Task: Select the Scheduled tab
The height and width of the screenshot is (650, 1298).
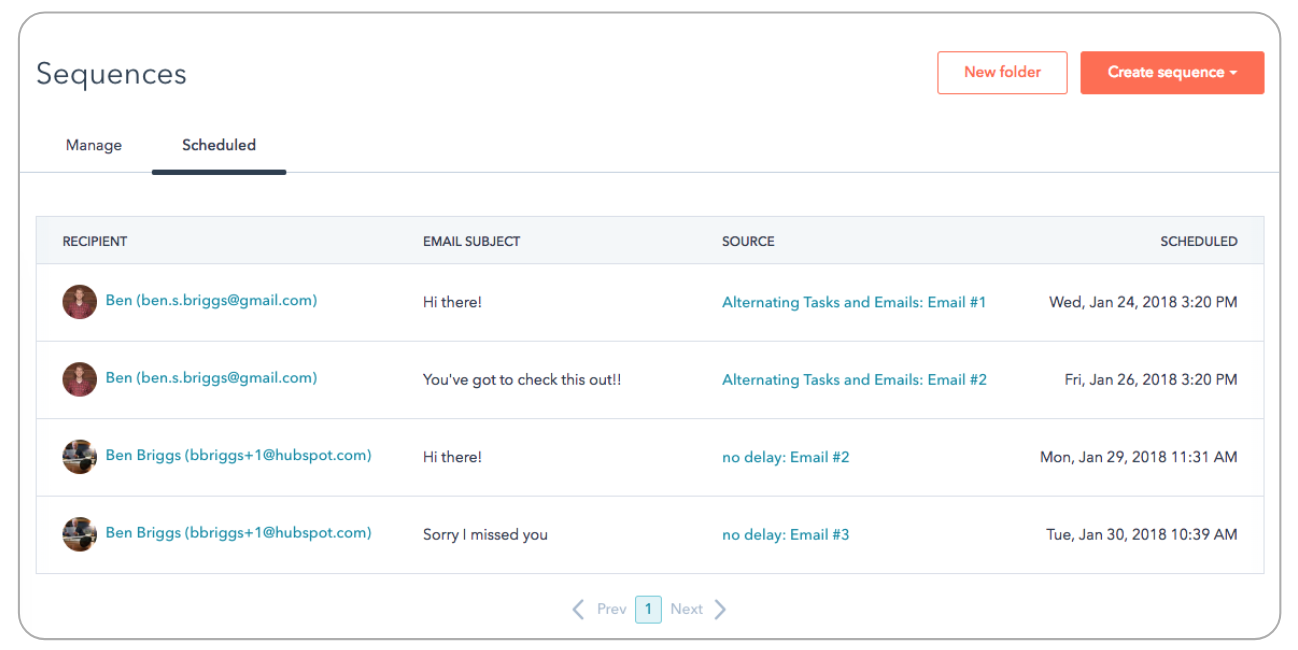Action: click(218, 145)
